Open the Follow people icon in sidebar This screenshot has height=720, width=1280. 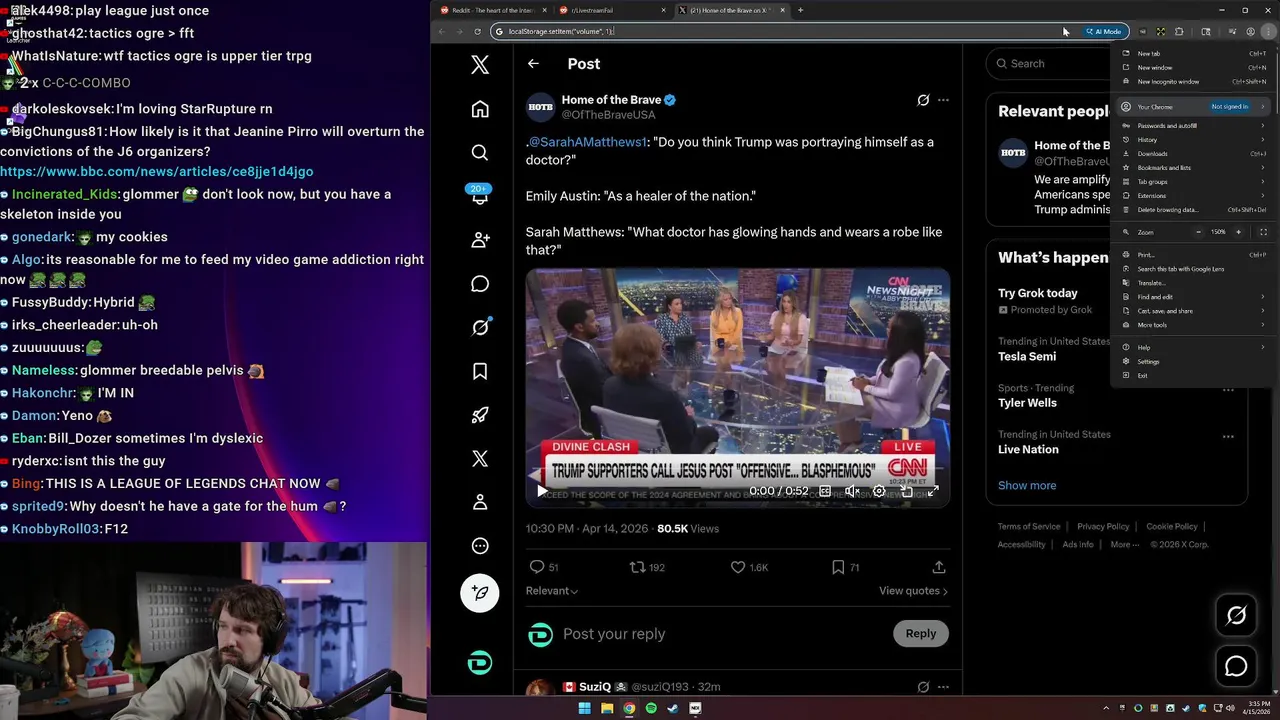480,240
